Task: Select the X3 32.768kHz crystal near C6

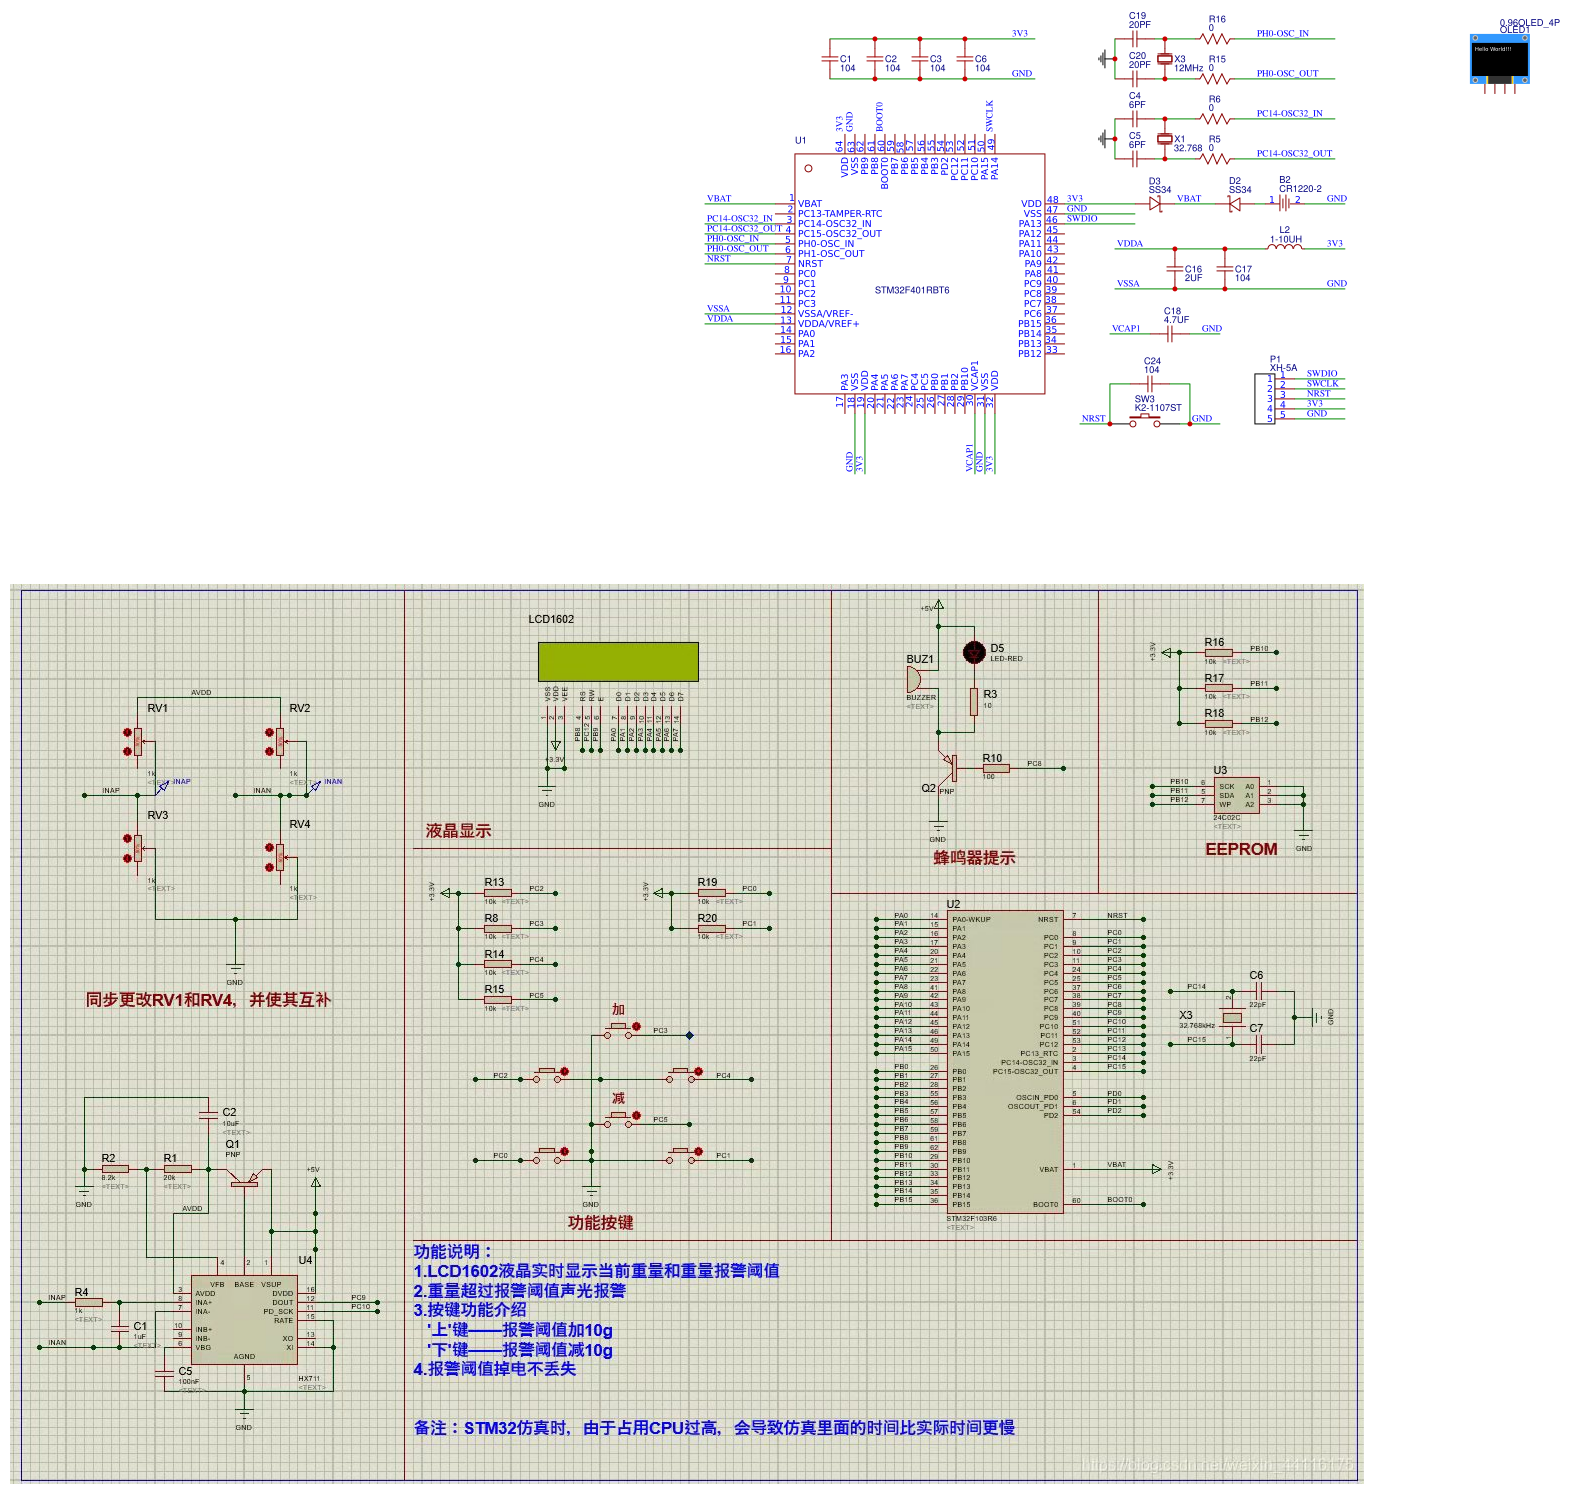Action: click(1233, 1018)
